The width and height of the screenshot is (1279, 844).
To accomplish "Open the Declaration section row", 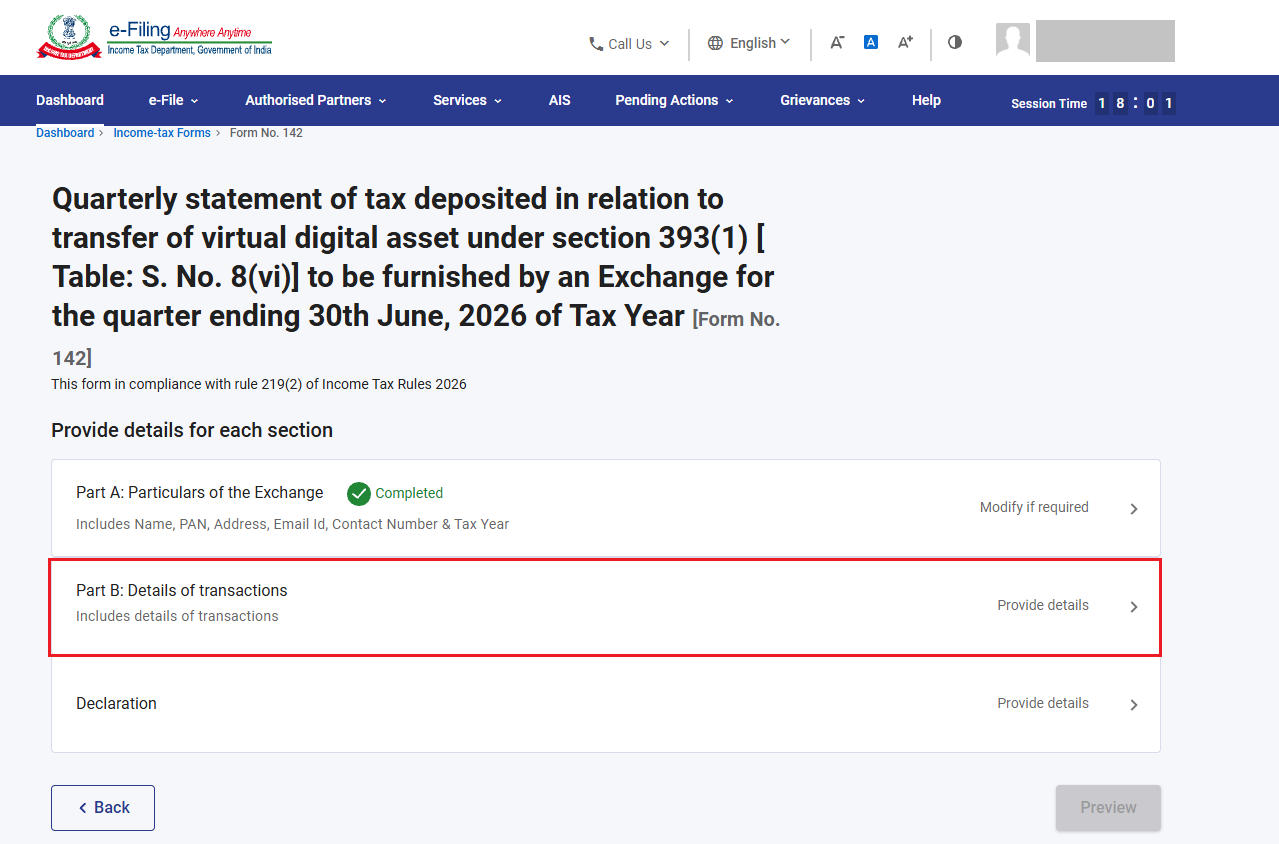I will coord(606,704).
